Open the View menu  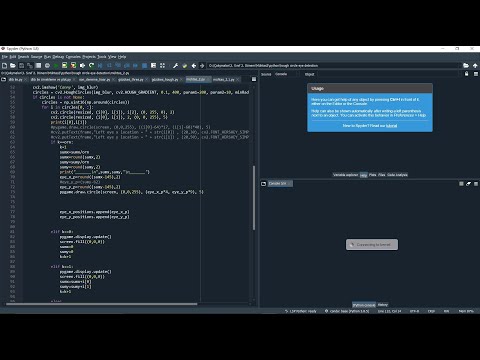tap(112, 57)
